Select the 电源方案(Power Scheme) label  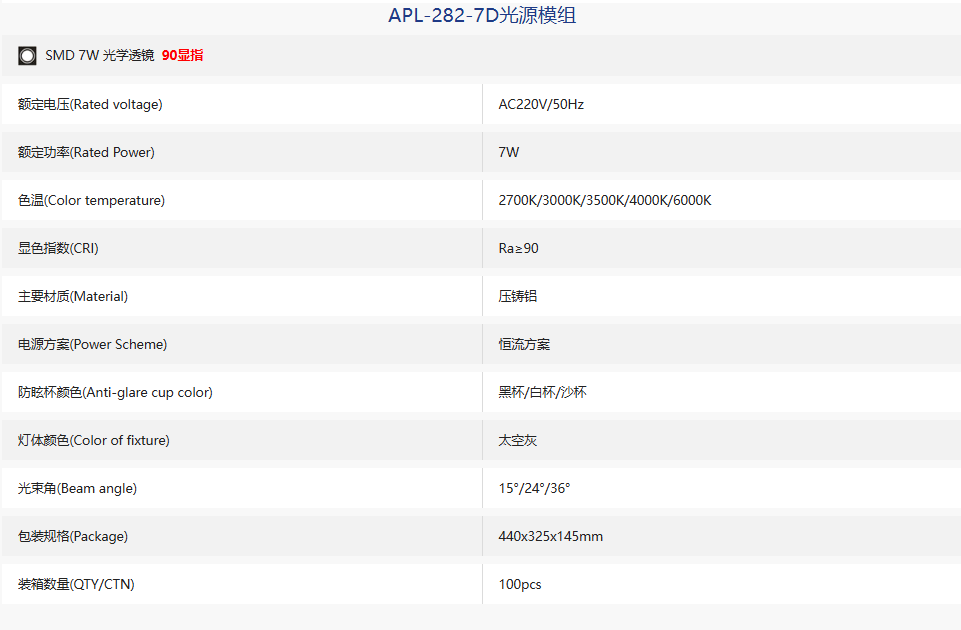[93, 344]
